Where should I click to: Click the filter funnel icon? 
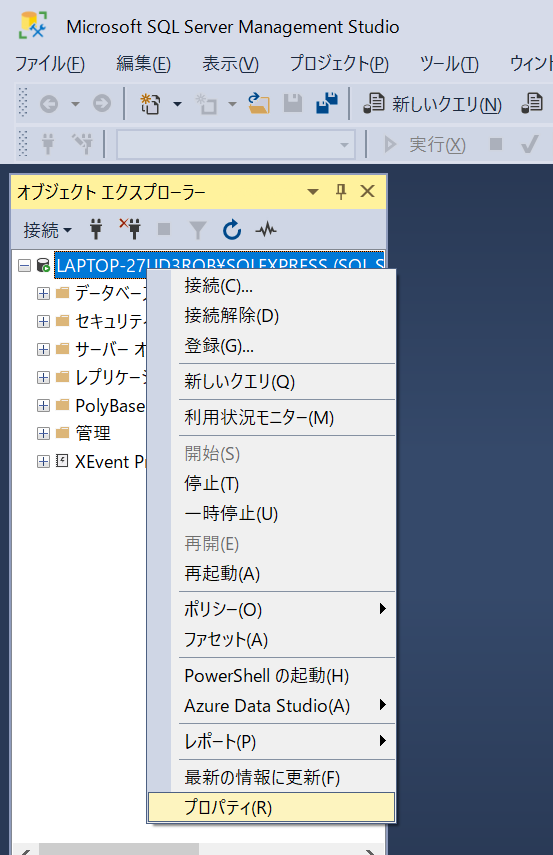197,230
